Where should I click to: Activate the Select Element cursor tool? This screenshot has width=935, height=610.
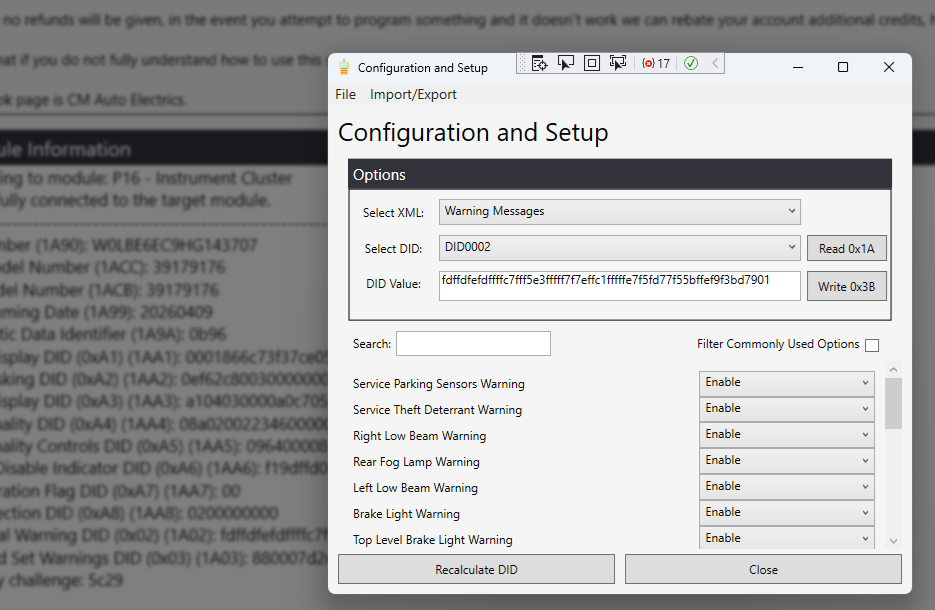(565, 63)
